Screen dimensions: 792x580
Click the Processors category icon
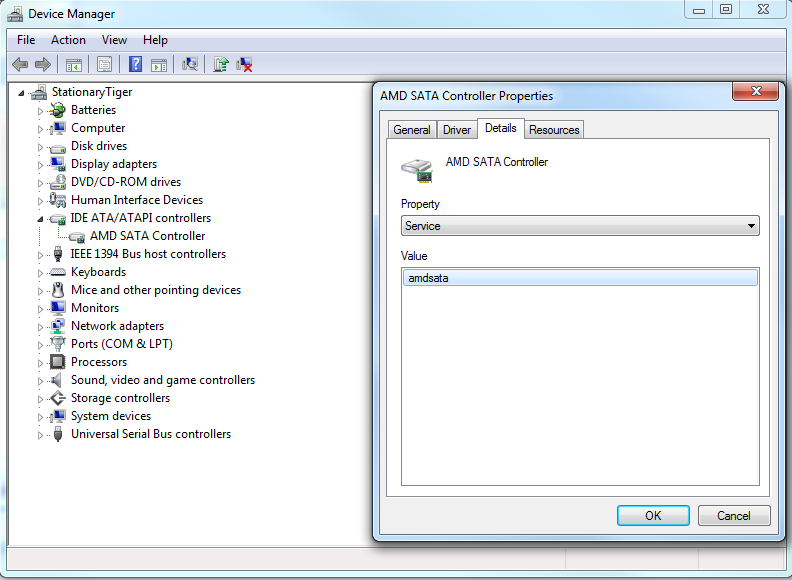(x=58, y=362)
